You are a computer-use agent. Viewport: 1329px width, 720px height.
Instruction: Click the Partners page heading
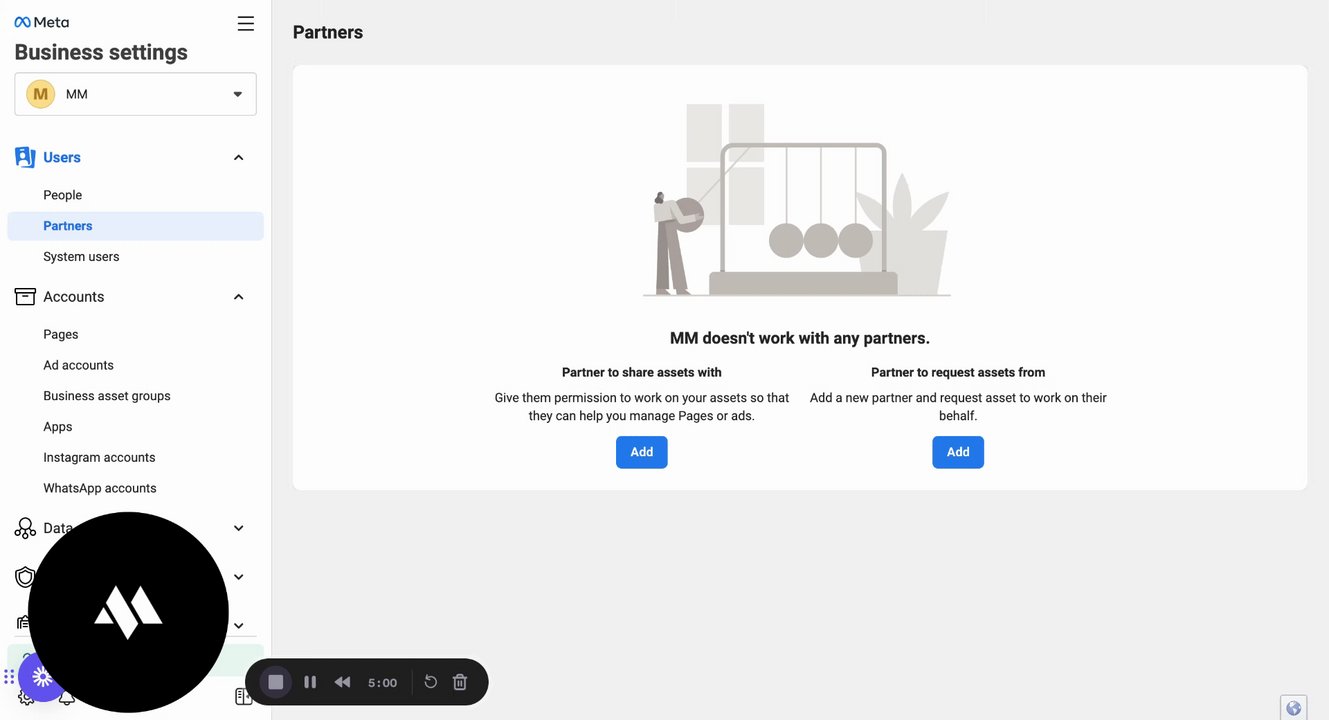click(x=328, y=32)
